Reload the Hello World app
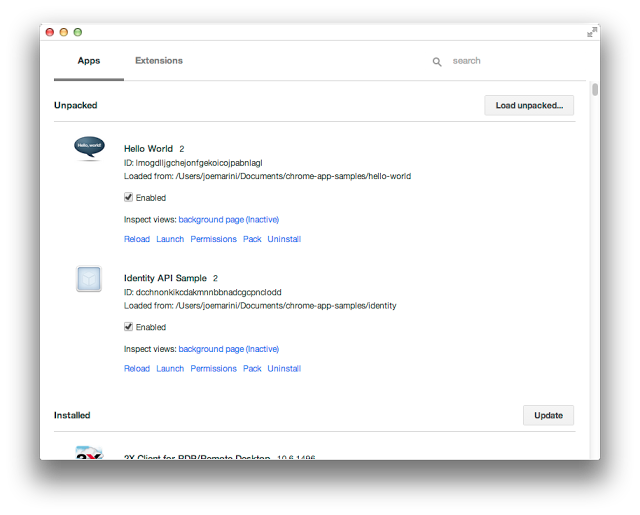 pyautogui.click(x=136, y=239)
